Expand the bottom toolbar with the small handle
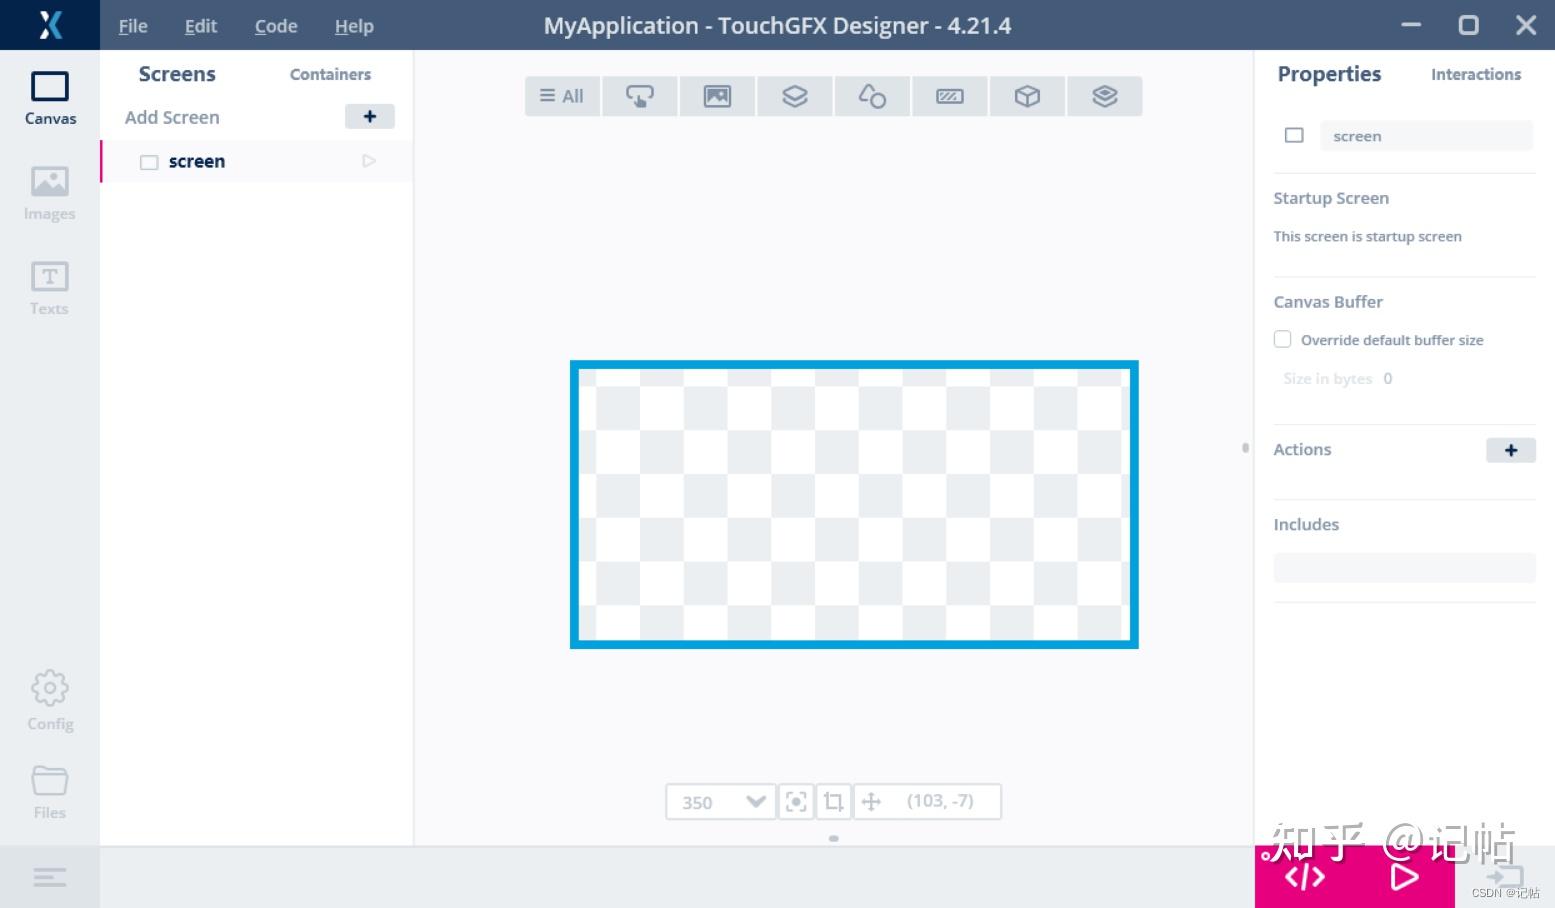Screen dimensions: 1555x908 click(x=833, y=839)
